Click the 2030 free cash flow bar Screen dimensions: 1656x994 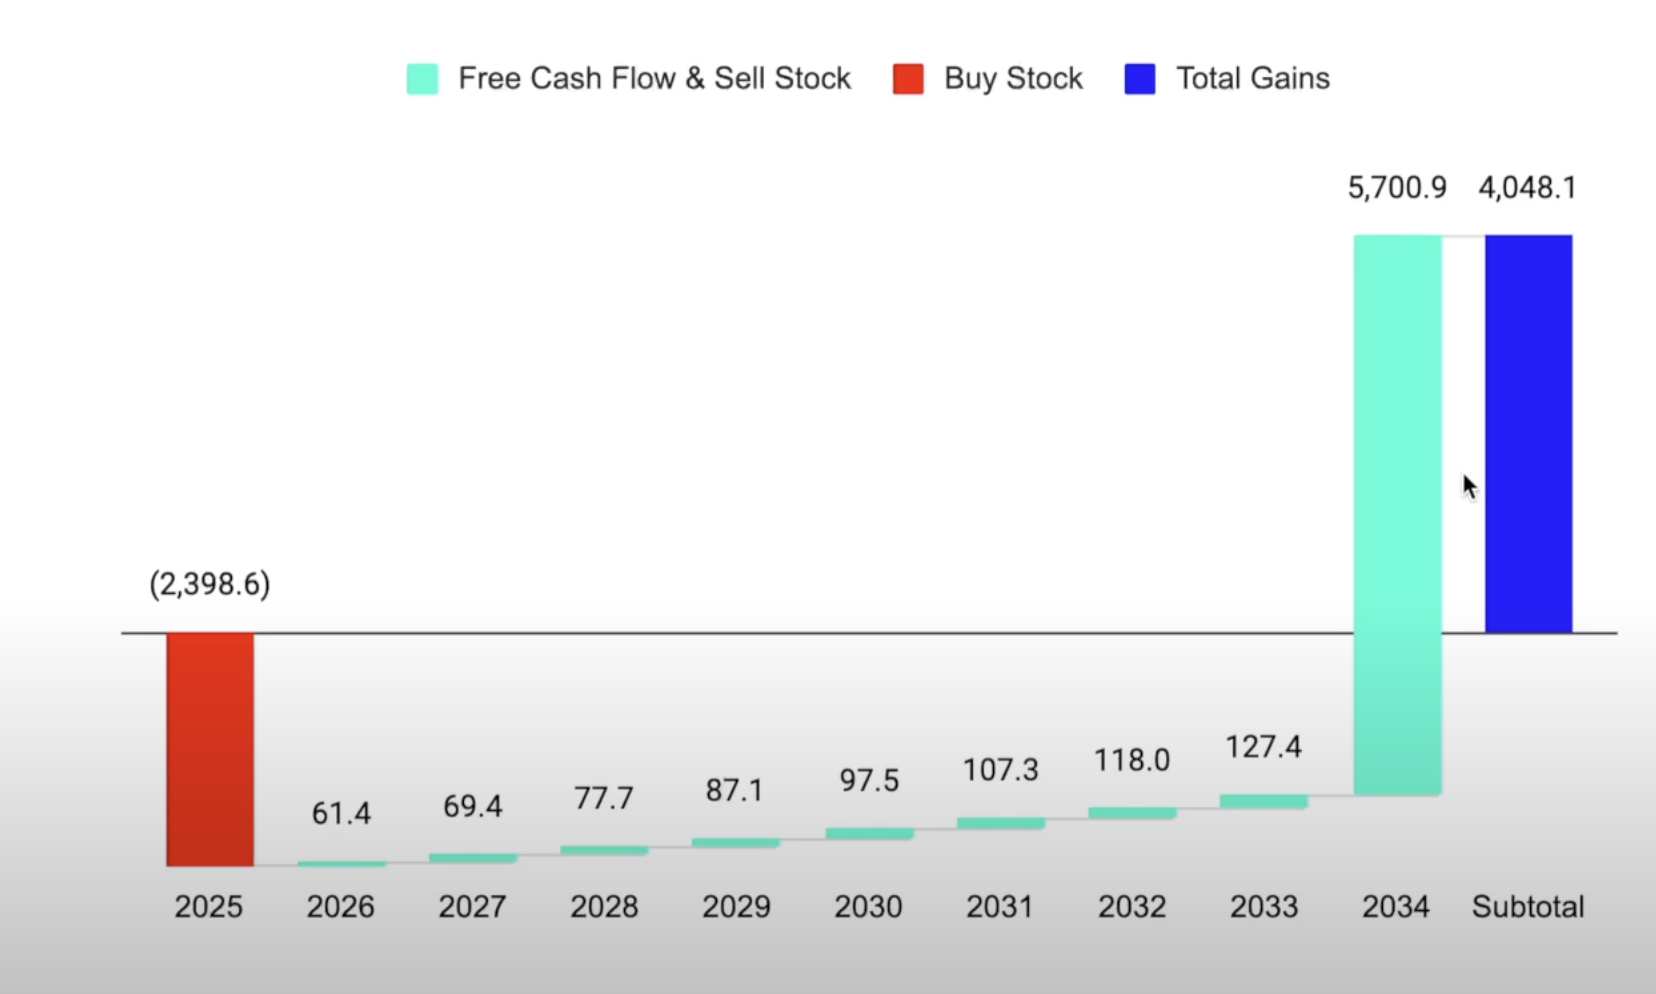tap(869, 833)
